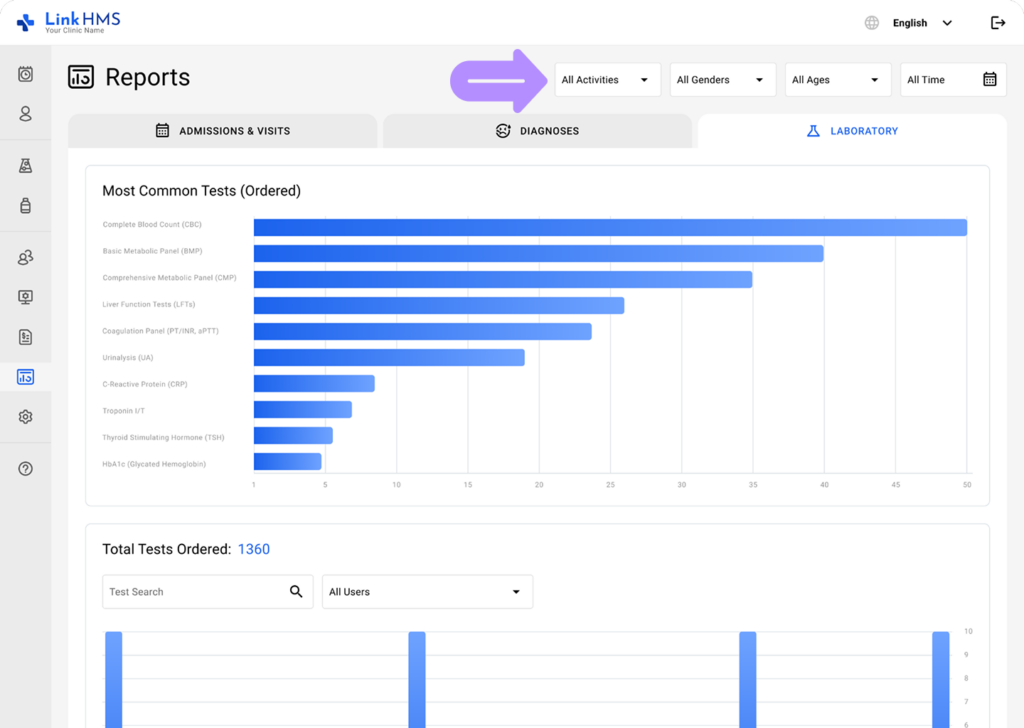
Task: Expand the All Genders filter
Action: (x=722, y=80)
